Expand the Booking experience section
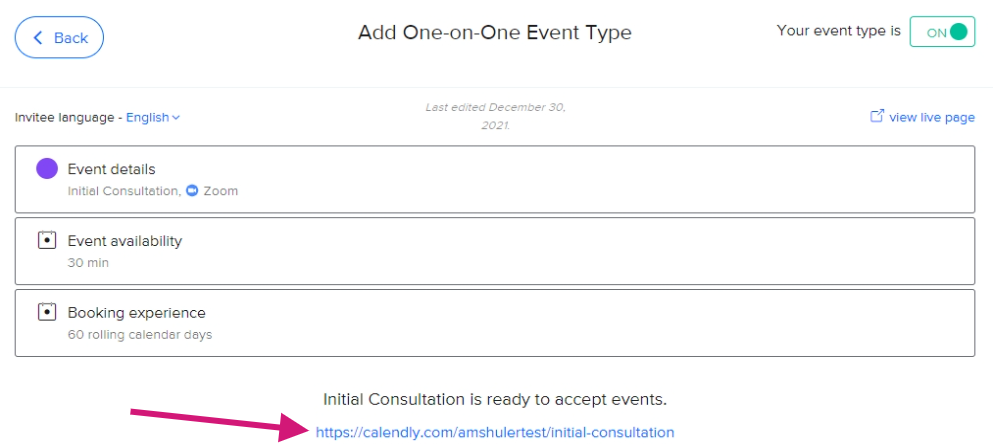Viewport: 993px width, 444px height. [495, 323]
